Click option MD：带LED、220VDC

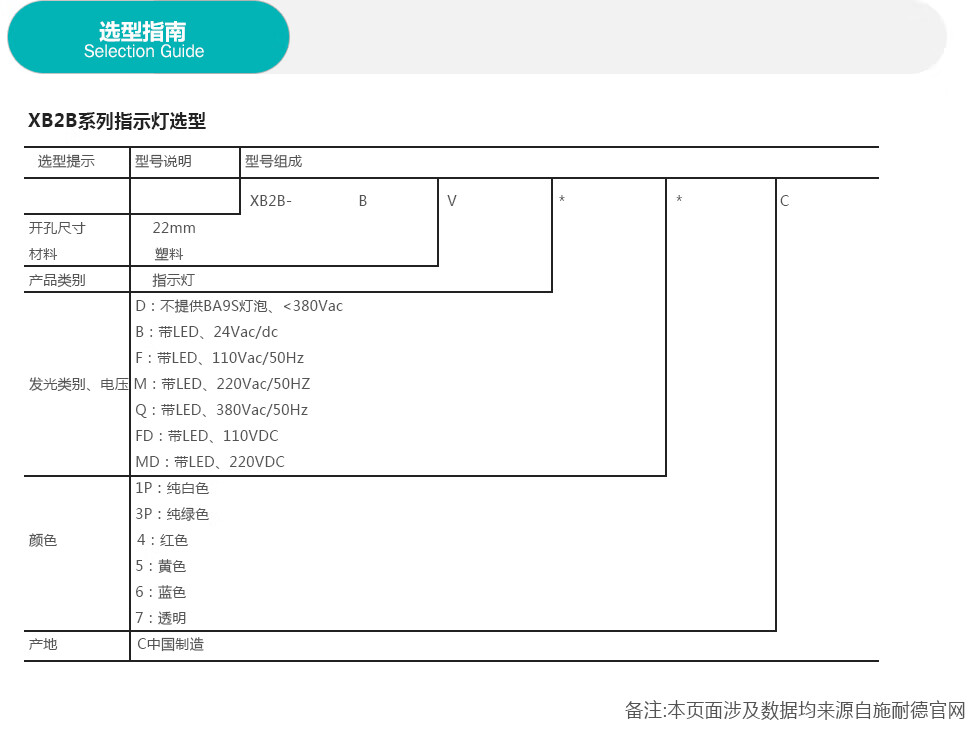point(210,462)
